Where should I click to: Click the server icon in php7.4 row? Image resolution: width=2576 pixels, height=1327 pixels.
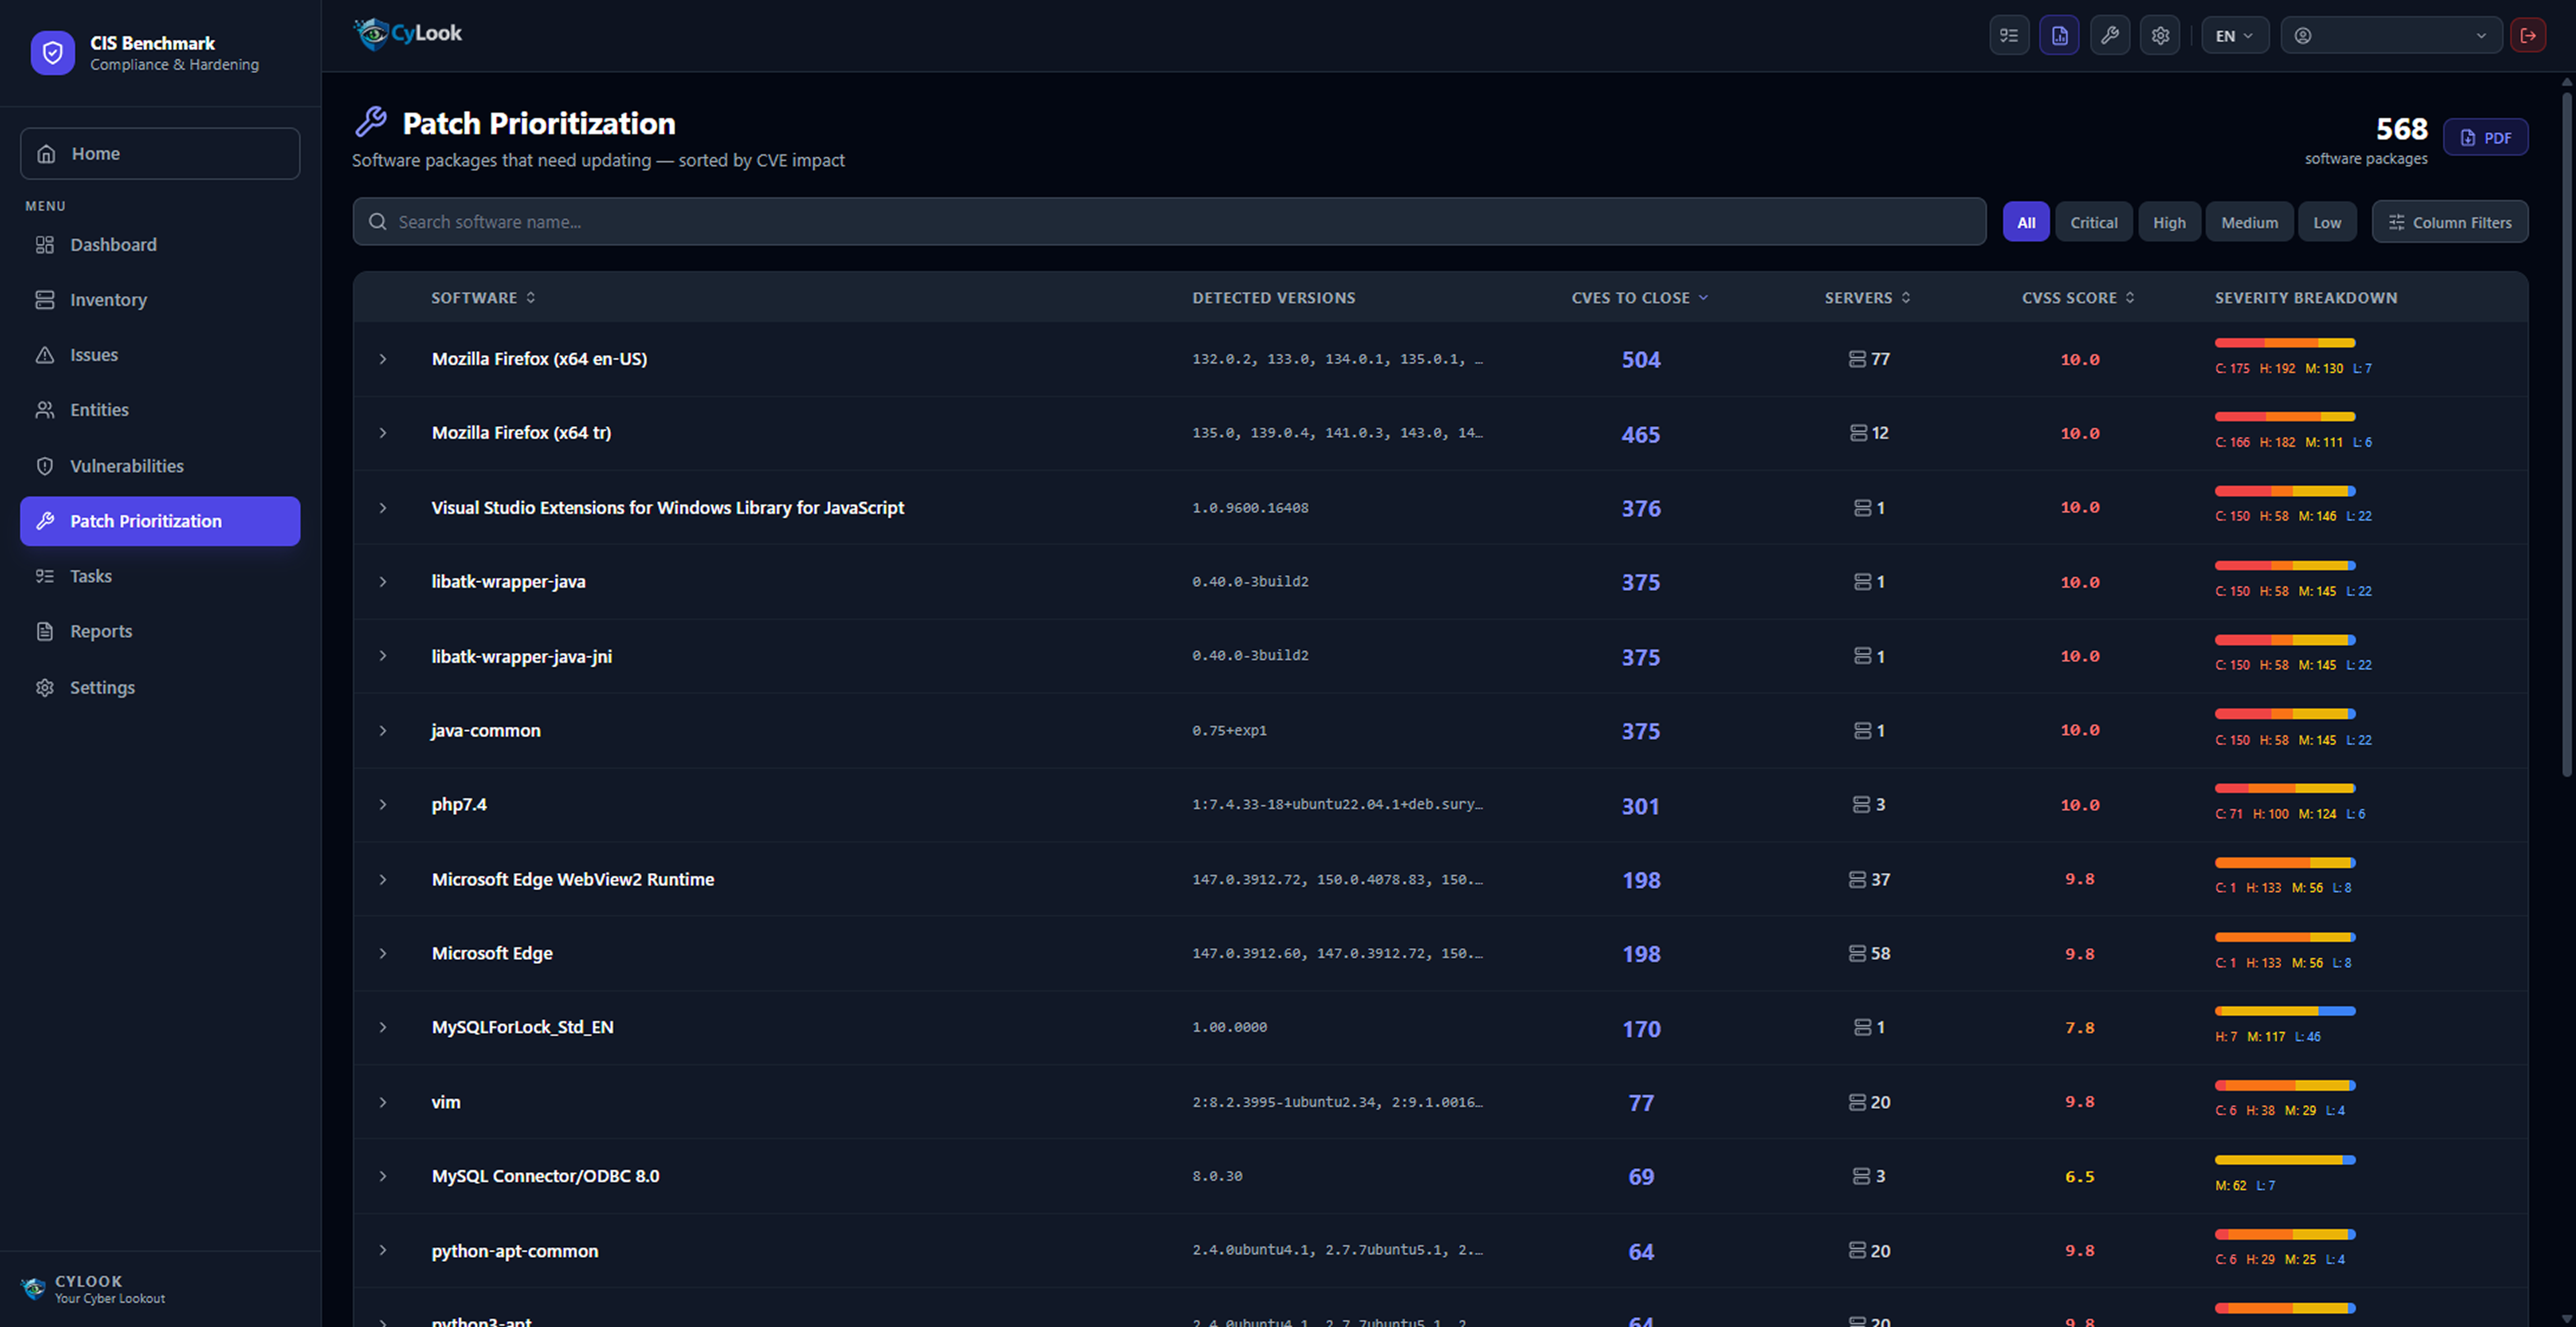[x=1861, y=805]
